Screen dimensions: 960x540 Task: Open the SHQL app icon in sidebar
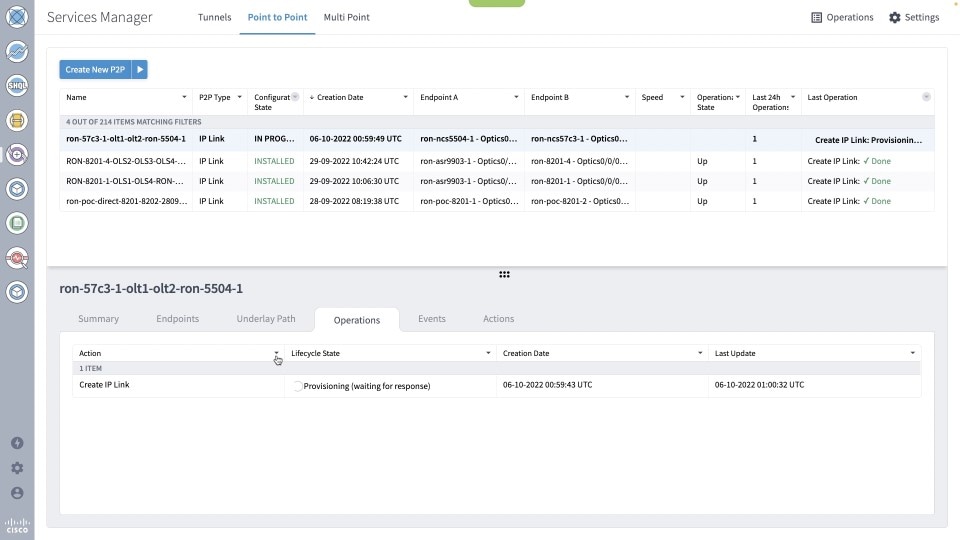17,86
